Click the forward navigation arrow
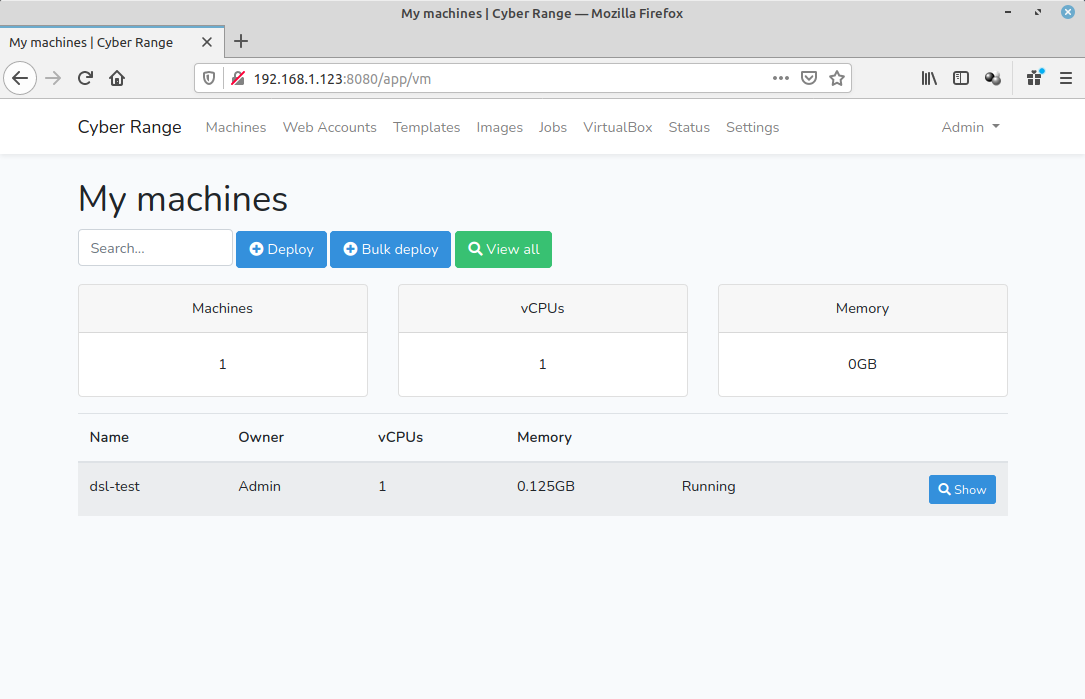1085x699 pixels. 53,78
